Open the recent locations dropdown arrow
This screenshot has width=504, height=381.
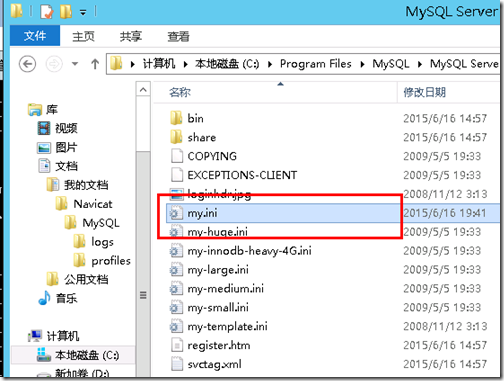75,64
